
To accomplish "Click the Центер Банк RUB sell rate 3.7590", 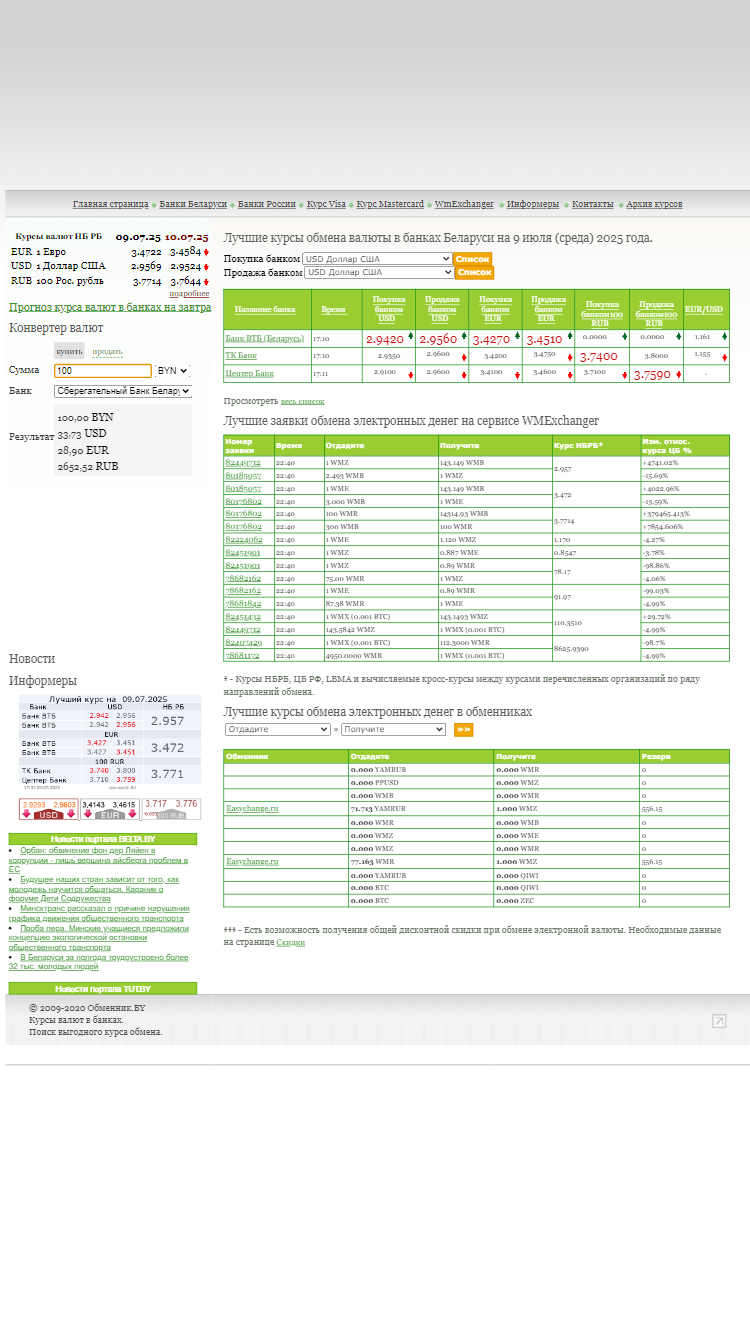I will [x=651, y=375].
